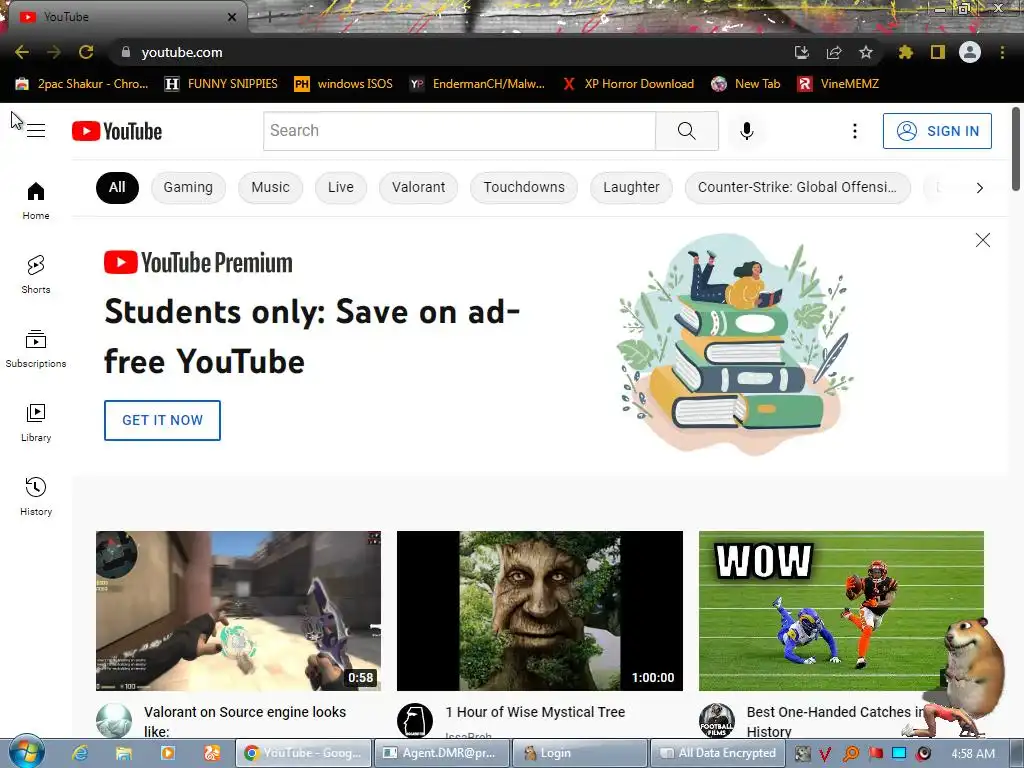The width and height of the screenshot is (1024, 768).
Task: Open Shorts in the sidebar
Action: (x=36, y=274)
